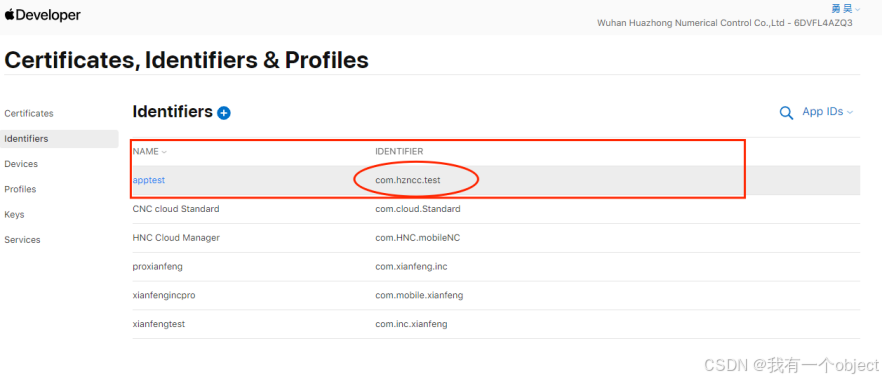Image resolution: width=883 pixels, height=380 pixels.
Task: Click com.mobile.xianfeng identifier text
Action: (420, 295)
